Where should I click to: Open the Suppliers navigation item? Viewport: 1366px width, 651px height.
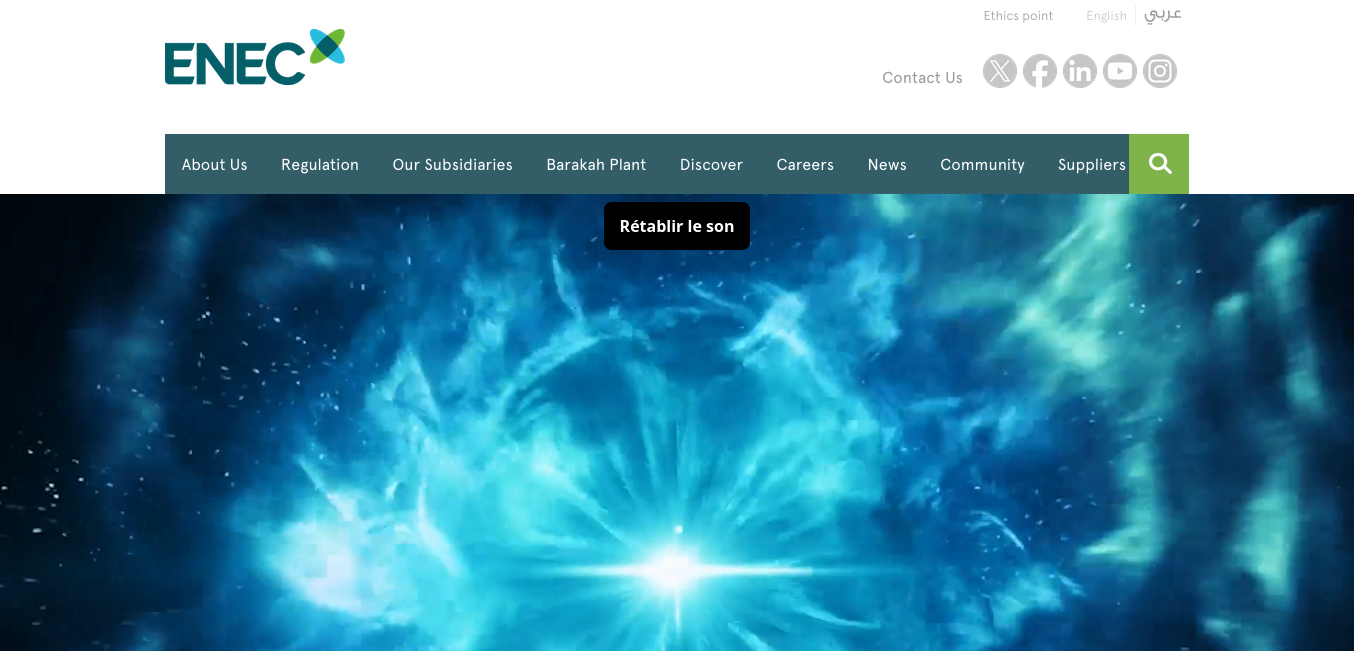(x=1091, y=165)
